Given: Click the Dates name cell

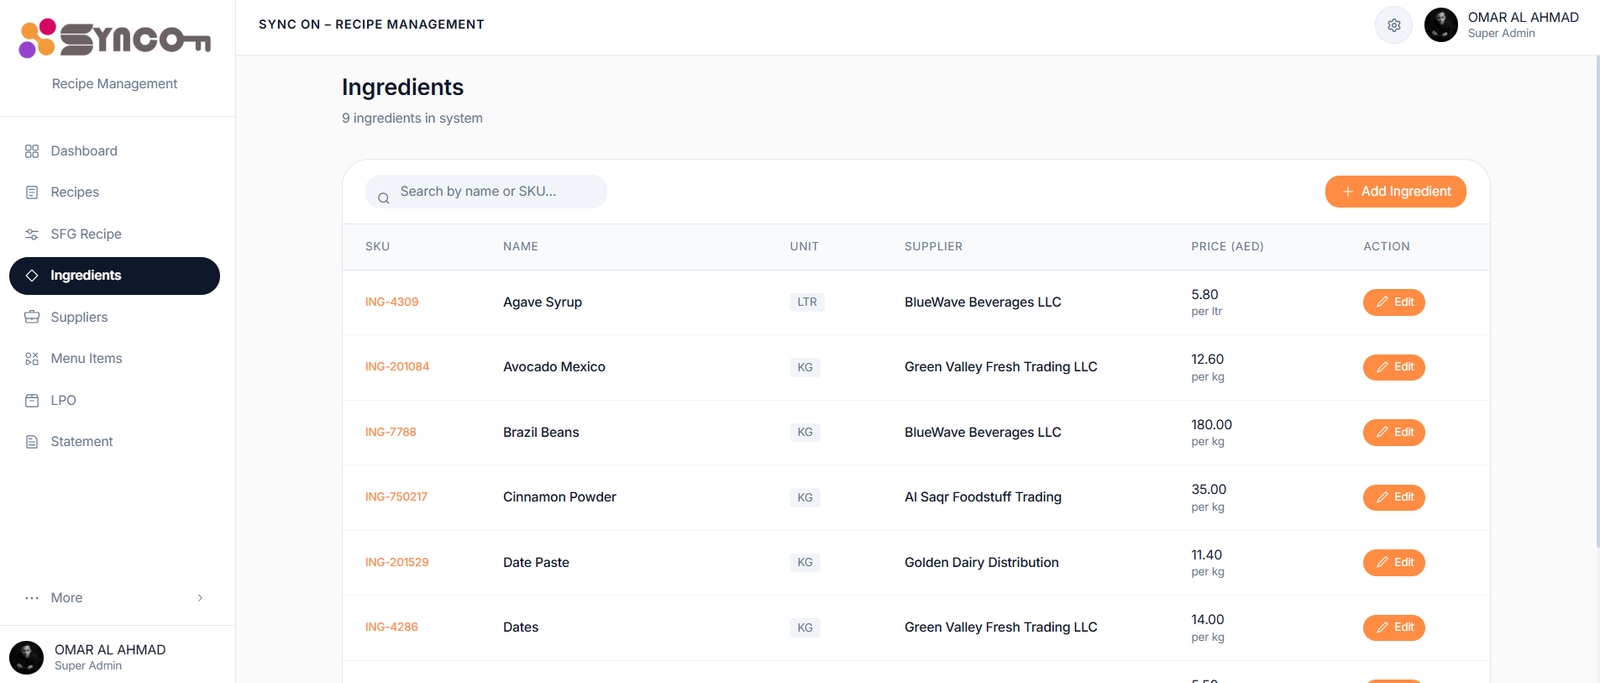Looking at the screenshot, I should [521, 627].
